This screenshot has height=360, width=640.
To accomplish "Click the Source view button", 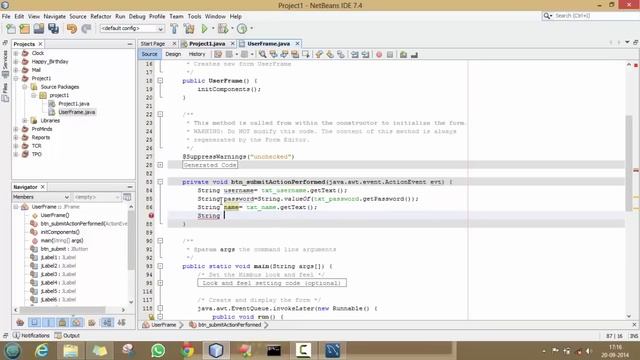I will pos(149,54).
